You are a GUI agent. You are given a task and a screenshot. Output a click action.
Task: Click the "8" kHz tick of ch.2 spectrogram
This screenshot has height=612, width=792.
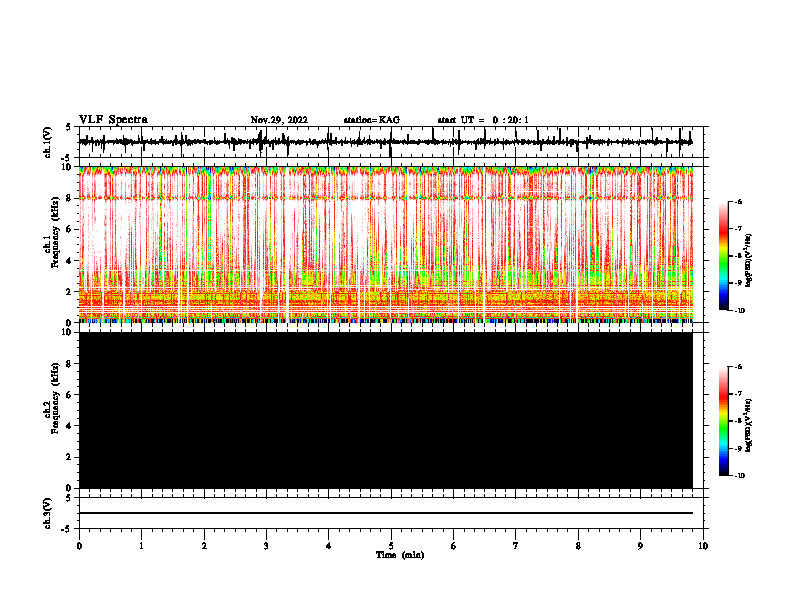(x=70, y=364)
